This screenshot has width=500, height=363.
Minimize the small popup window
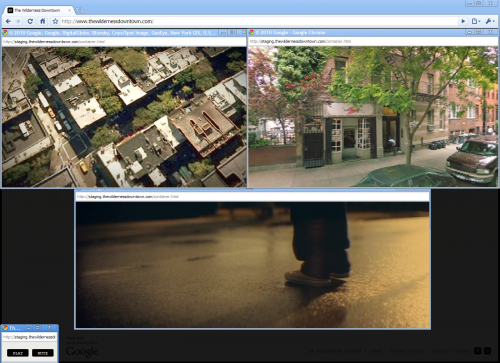click(29, 328)
